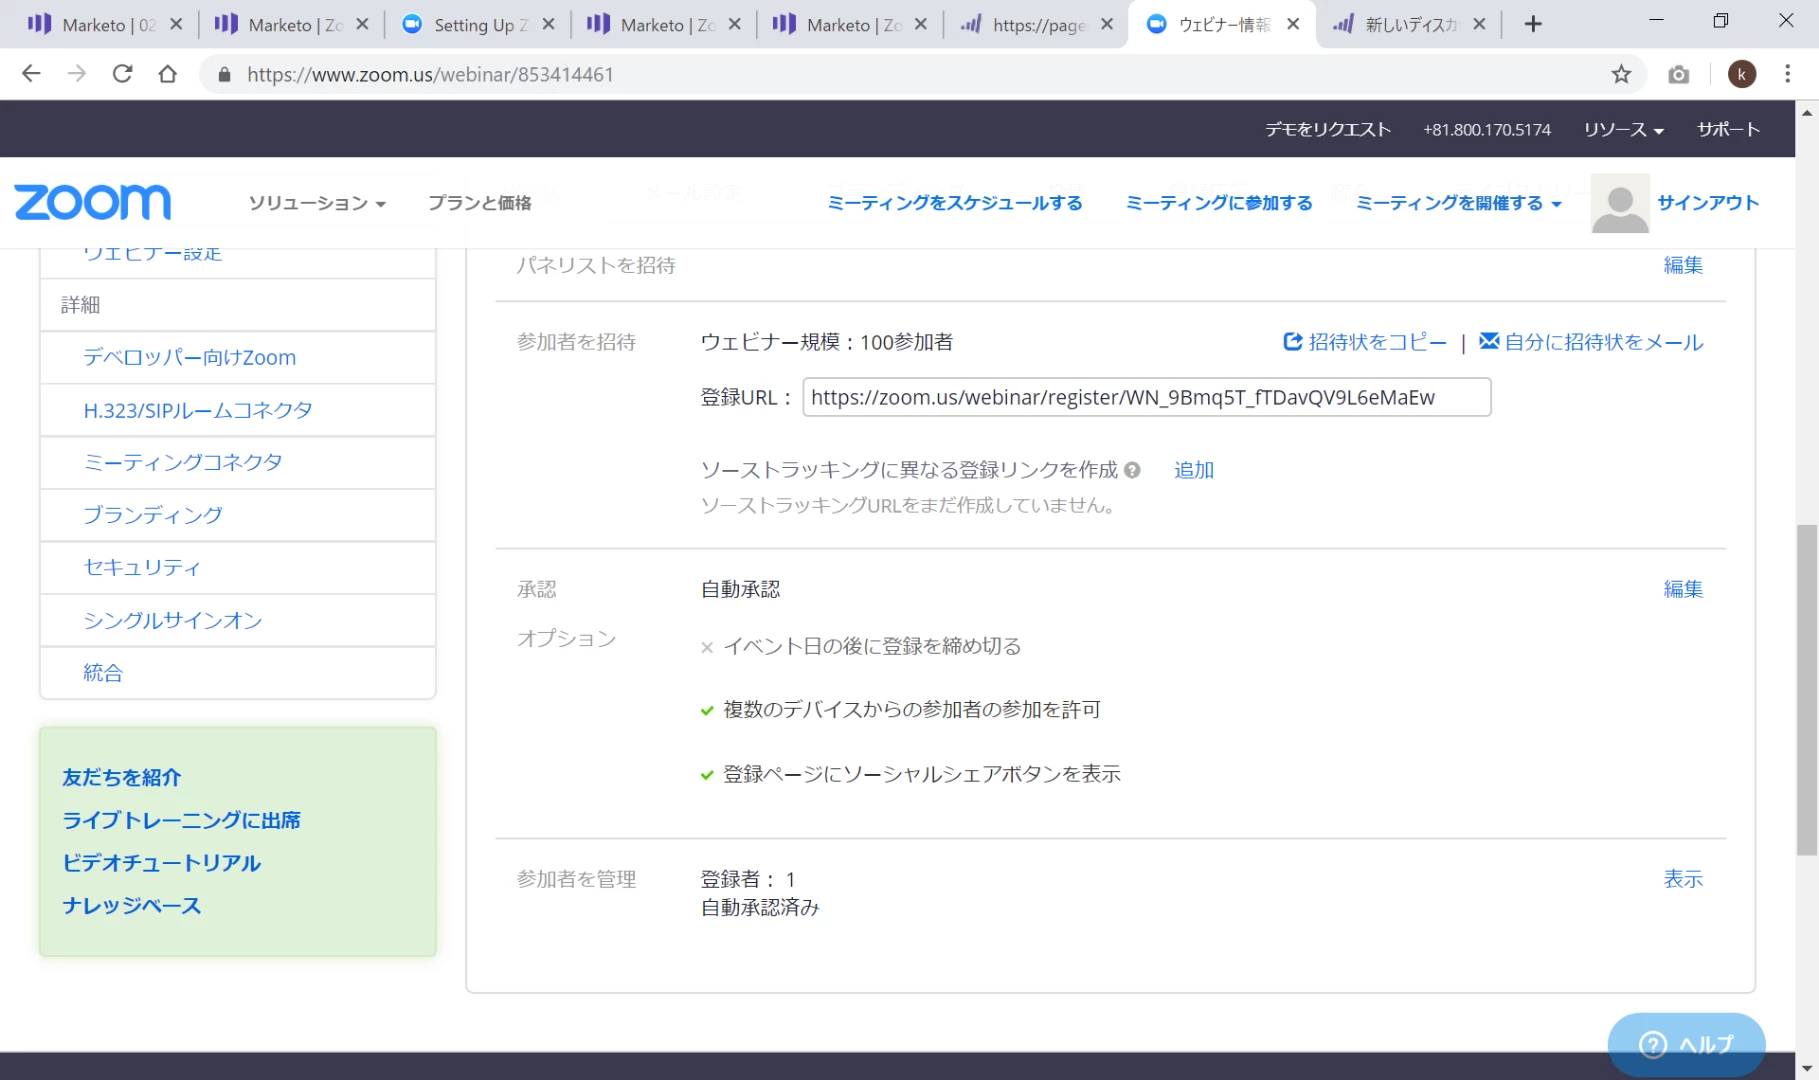
Task: Open ブランディング sidebar item
Action: click(x=153, y=515)
